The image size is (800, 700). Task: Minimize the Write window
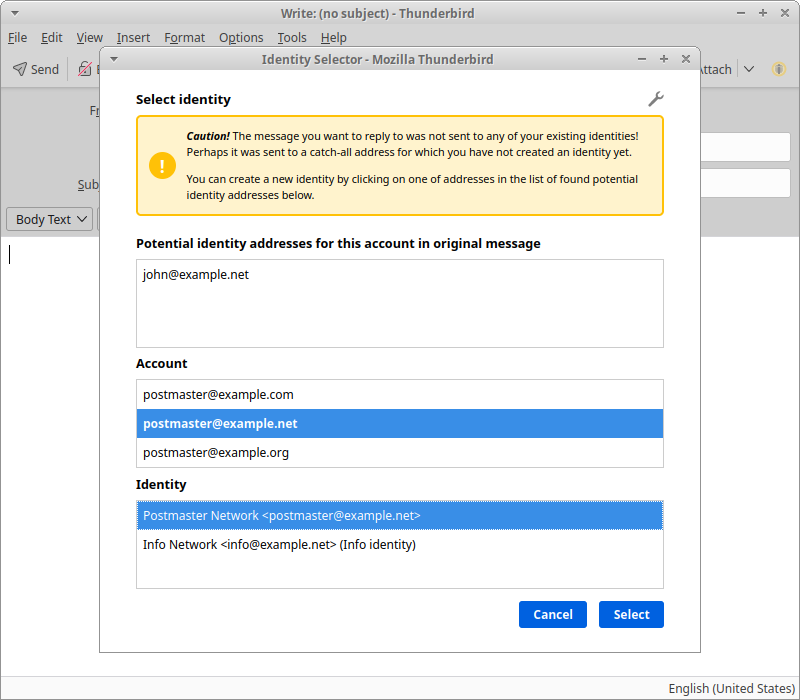741,13
